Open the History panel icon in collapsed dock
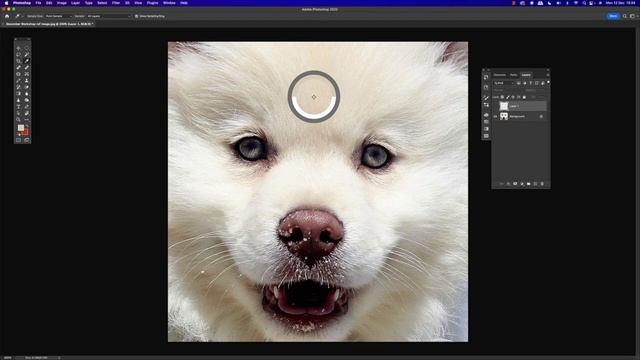This screenshot has height=360, width=640. (486, 77)
